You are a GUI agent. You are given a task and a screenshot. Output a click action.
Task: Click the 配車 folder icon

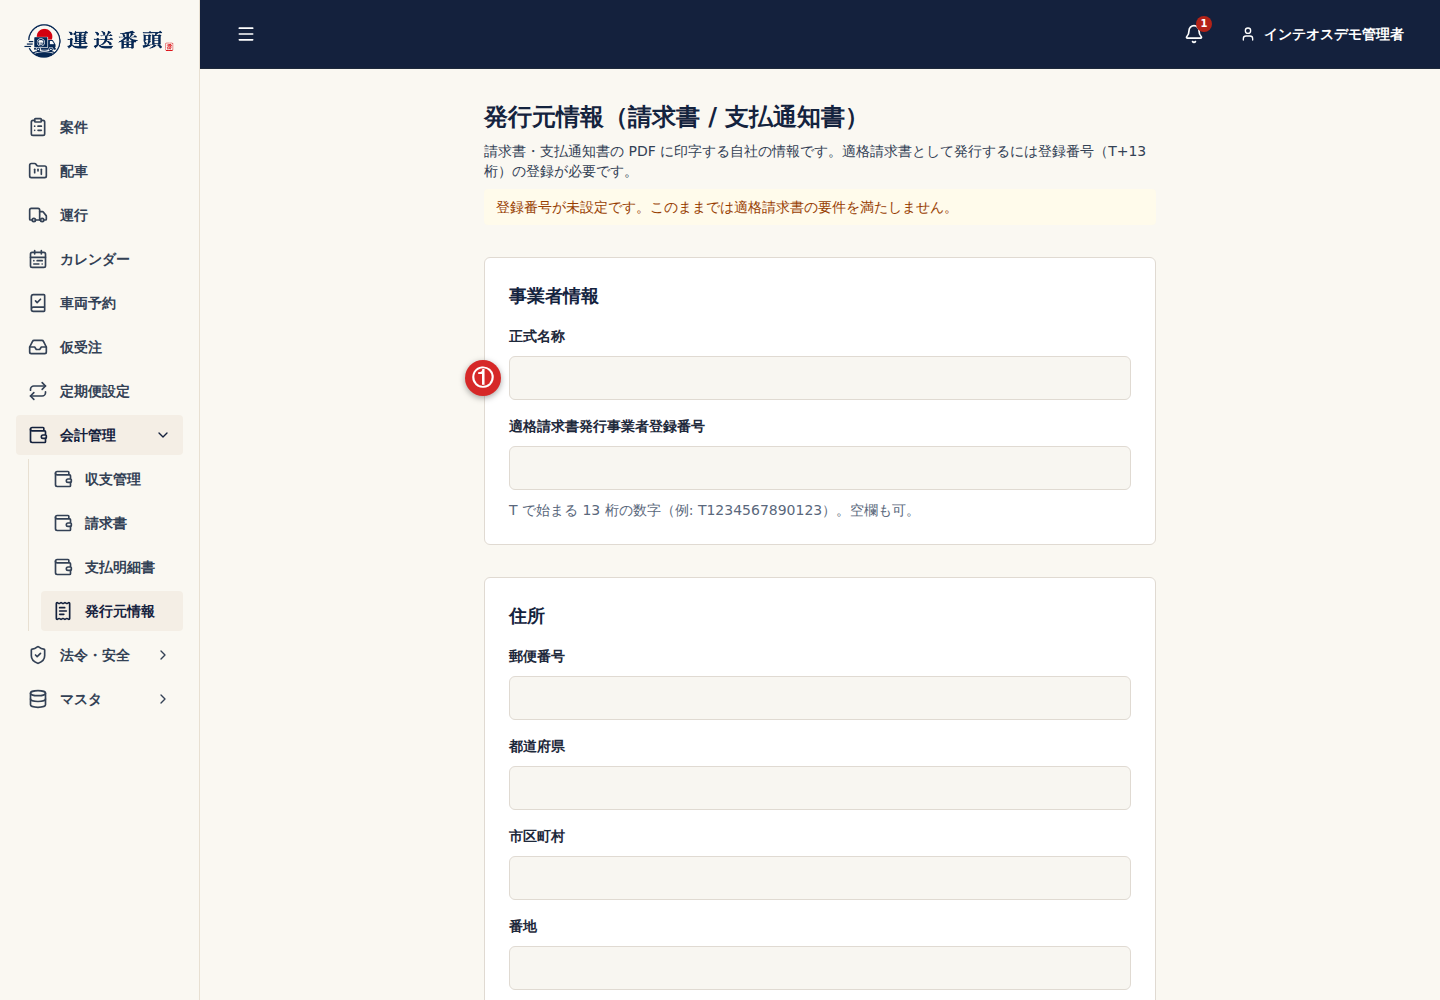tap(38, 171)
